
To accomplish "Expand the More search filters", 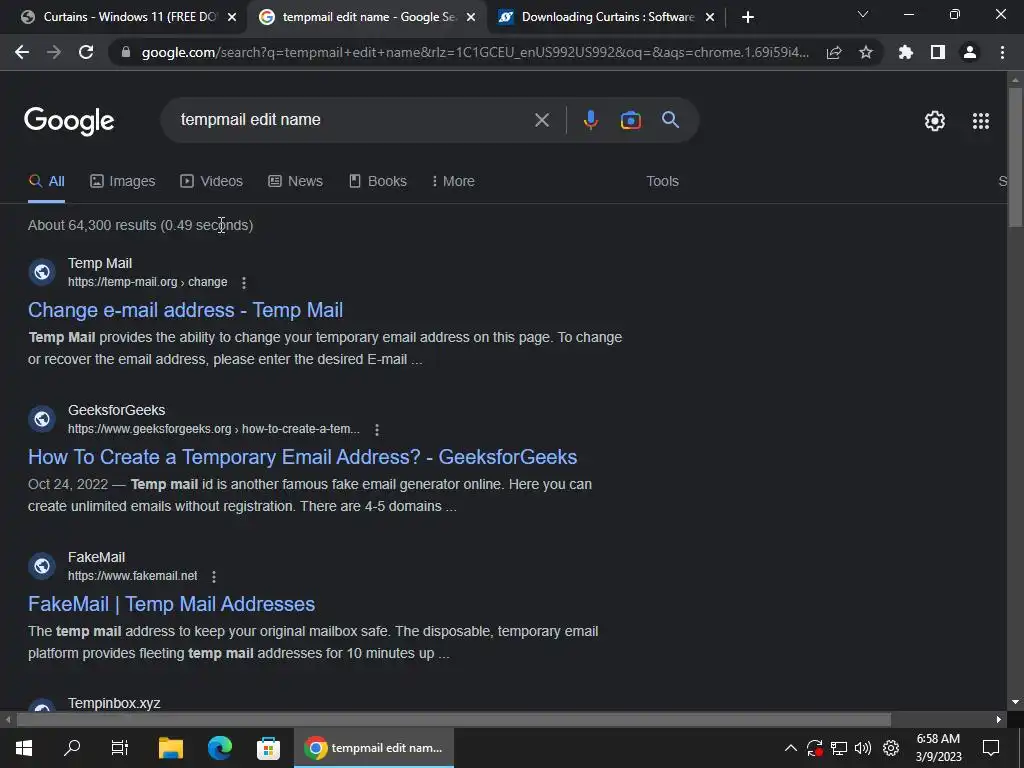I will pyautogui.click(x=453, y=182).
